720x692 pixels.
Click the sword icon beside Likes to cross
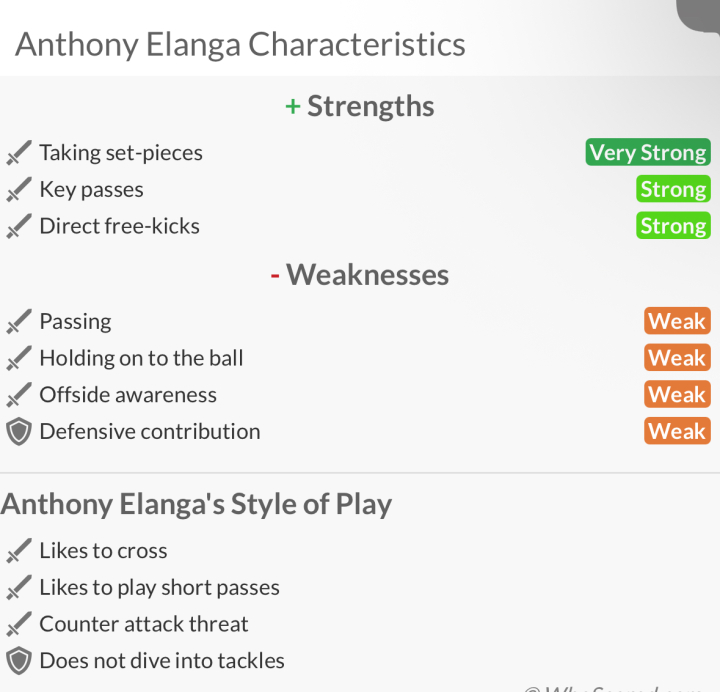[x=19, y=550]
